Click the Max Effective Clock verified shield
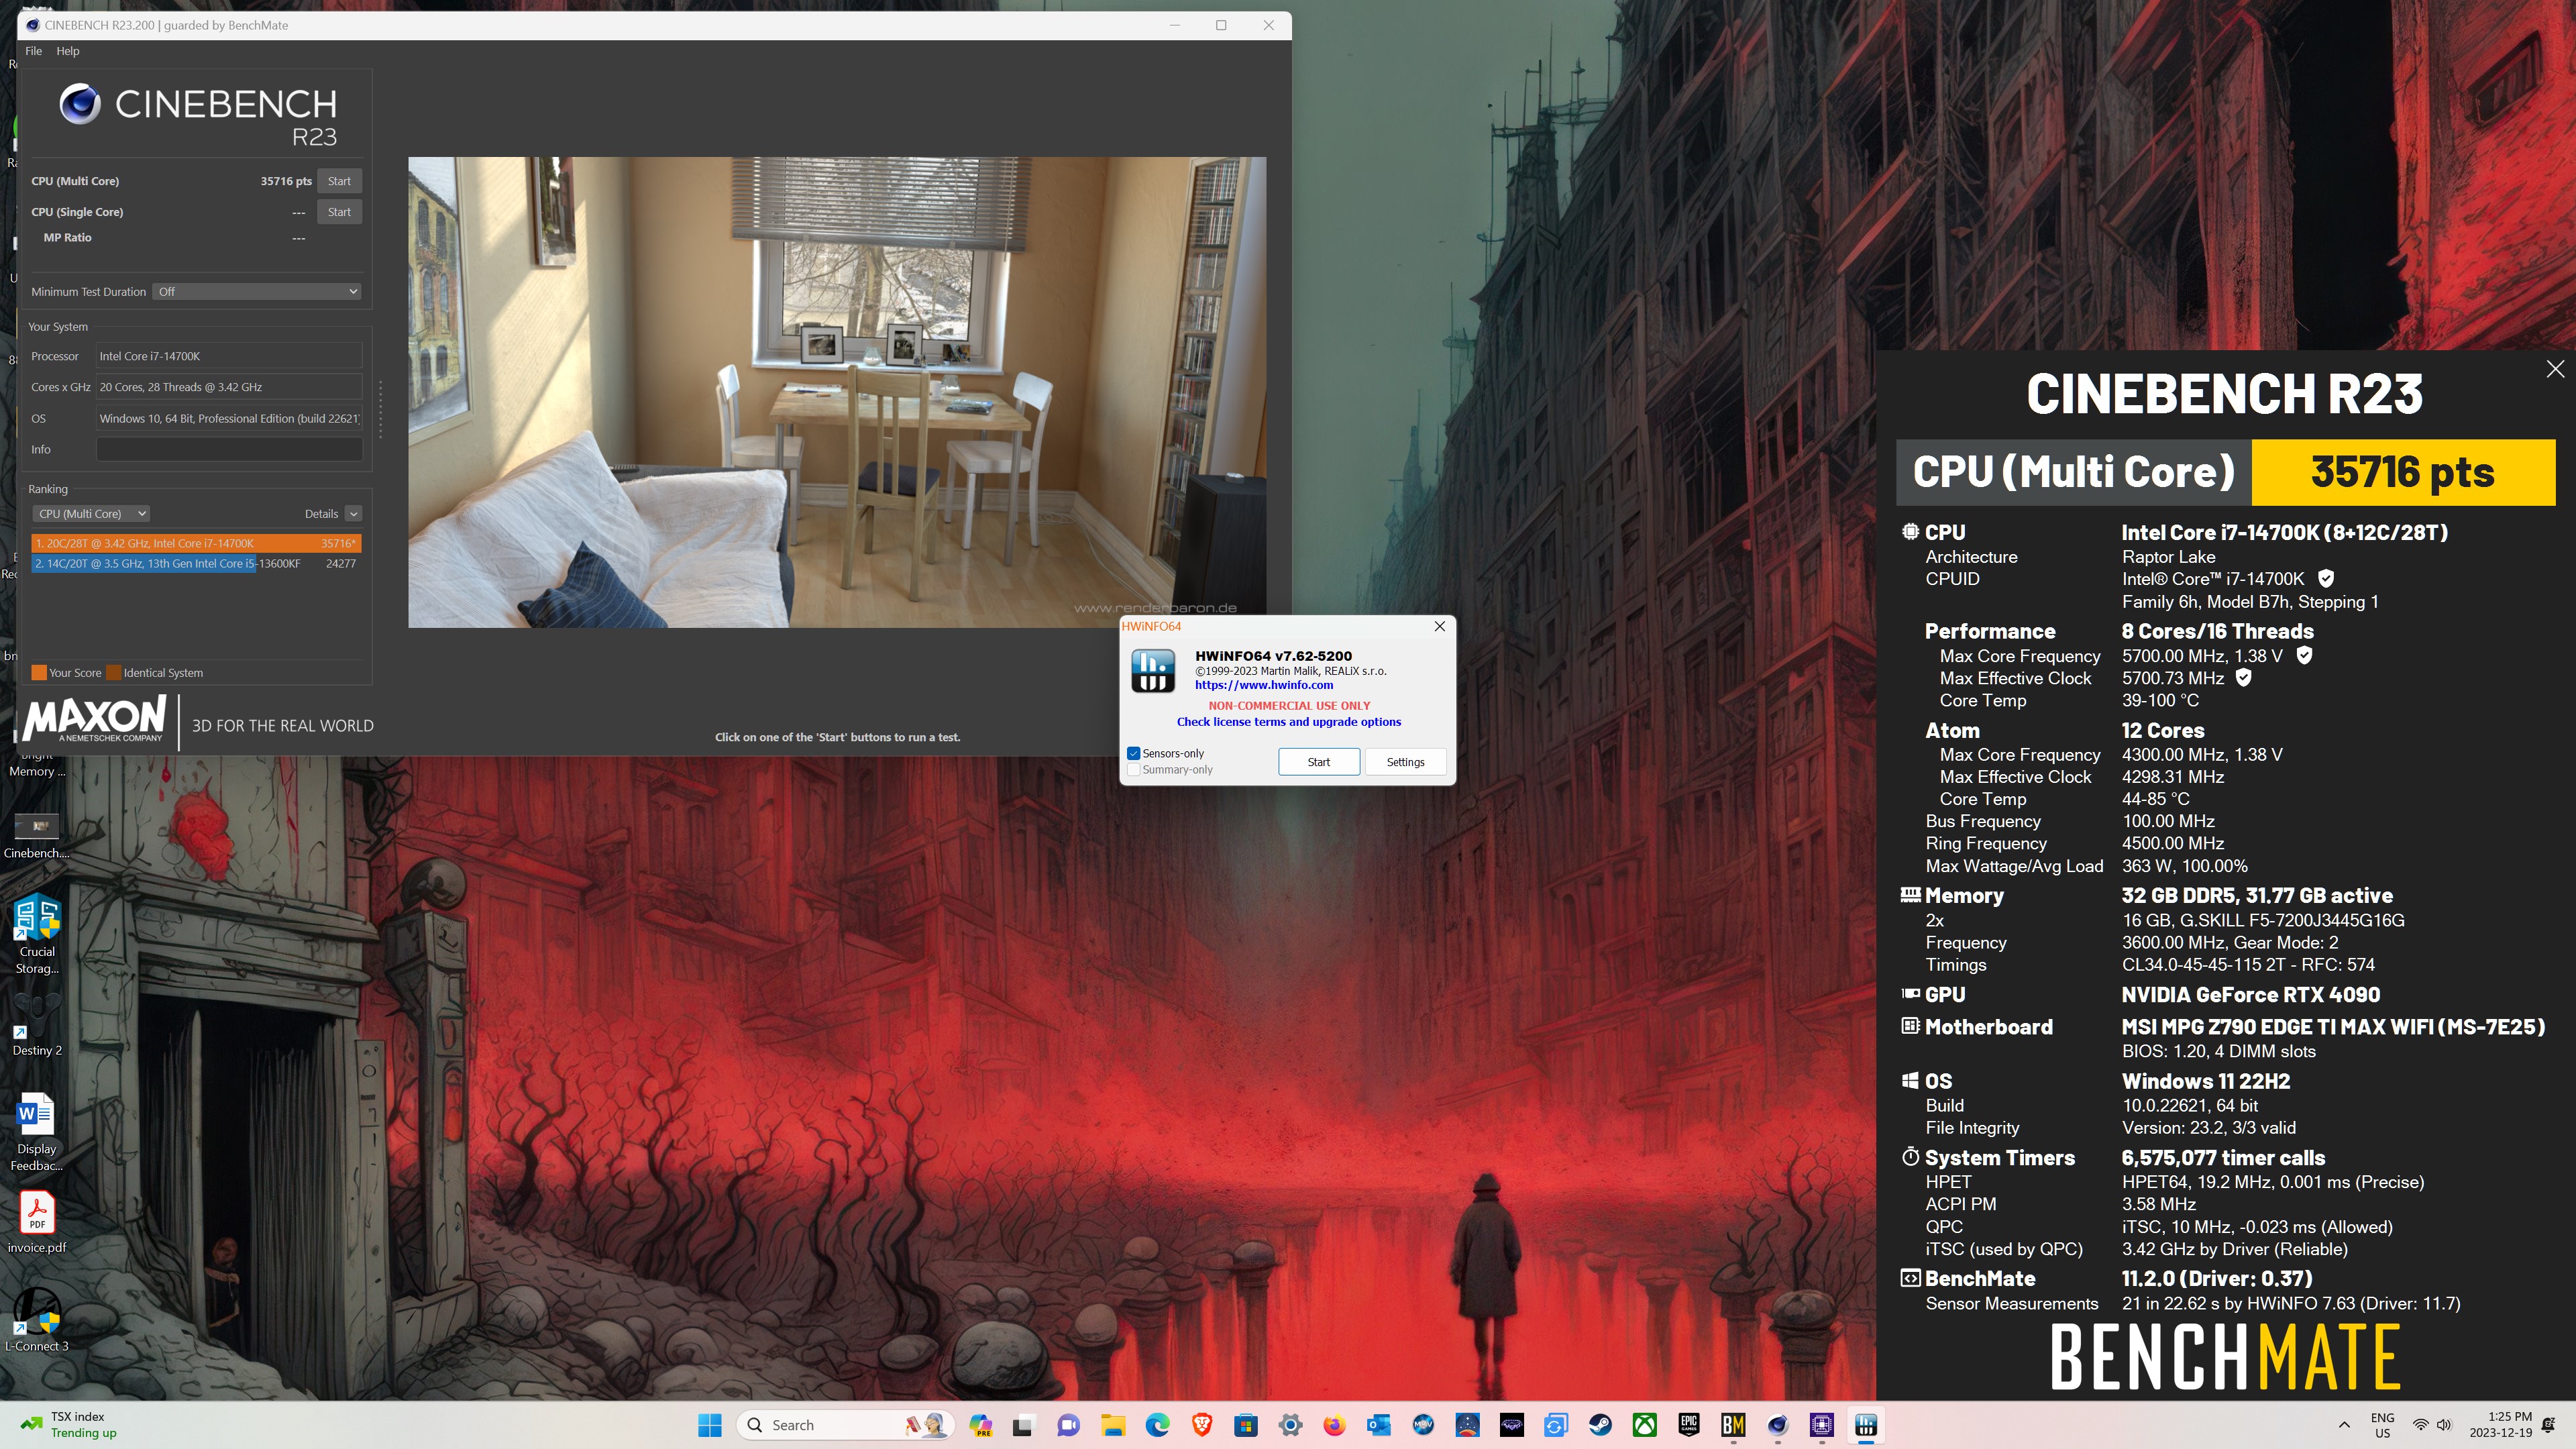The image size is (2576, 1449). [x=2244, y=677]
